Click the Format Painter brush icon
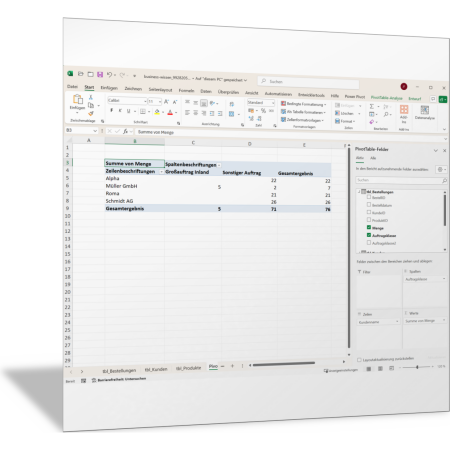Image resolution: width=450 pixels, height=450 pixels. [91, 114]
